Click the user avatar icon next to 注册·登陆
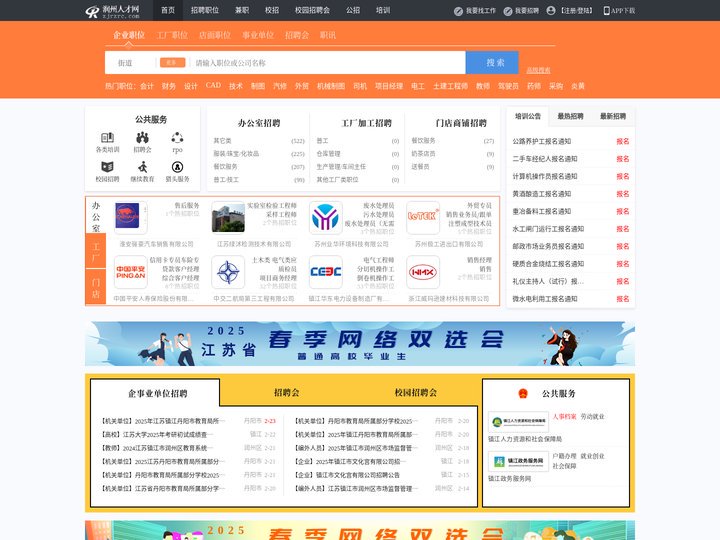The height and width of the screenshot is (540, 720). [551, 11]
